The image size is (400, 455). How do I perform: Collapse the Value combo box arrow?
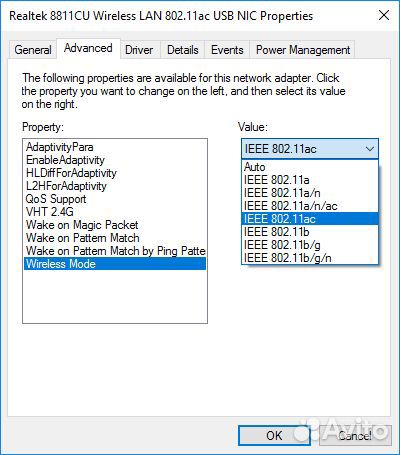(x=370, y=149)
